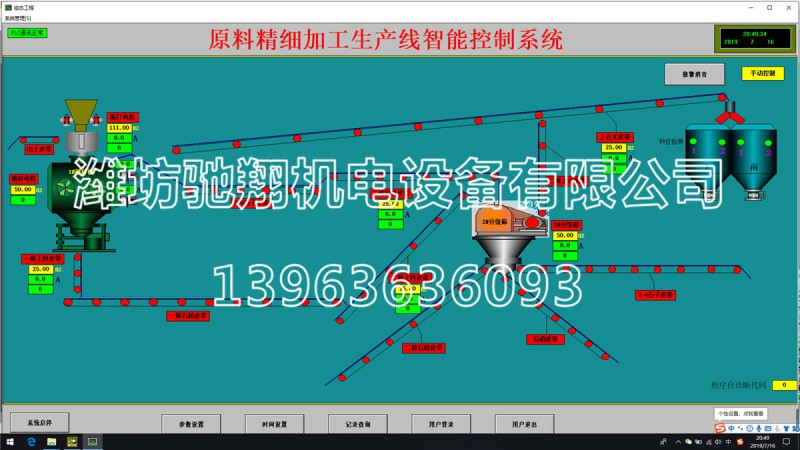
Task: Show hidden system tray icons chevron
Action: 678,442
